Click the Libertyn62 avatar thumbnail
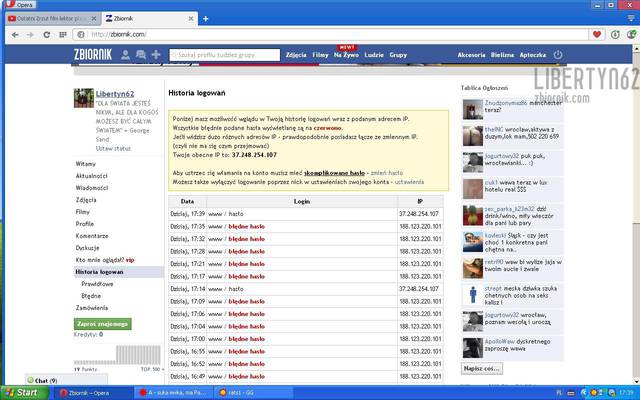 (x=84, y=98)
